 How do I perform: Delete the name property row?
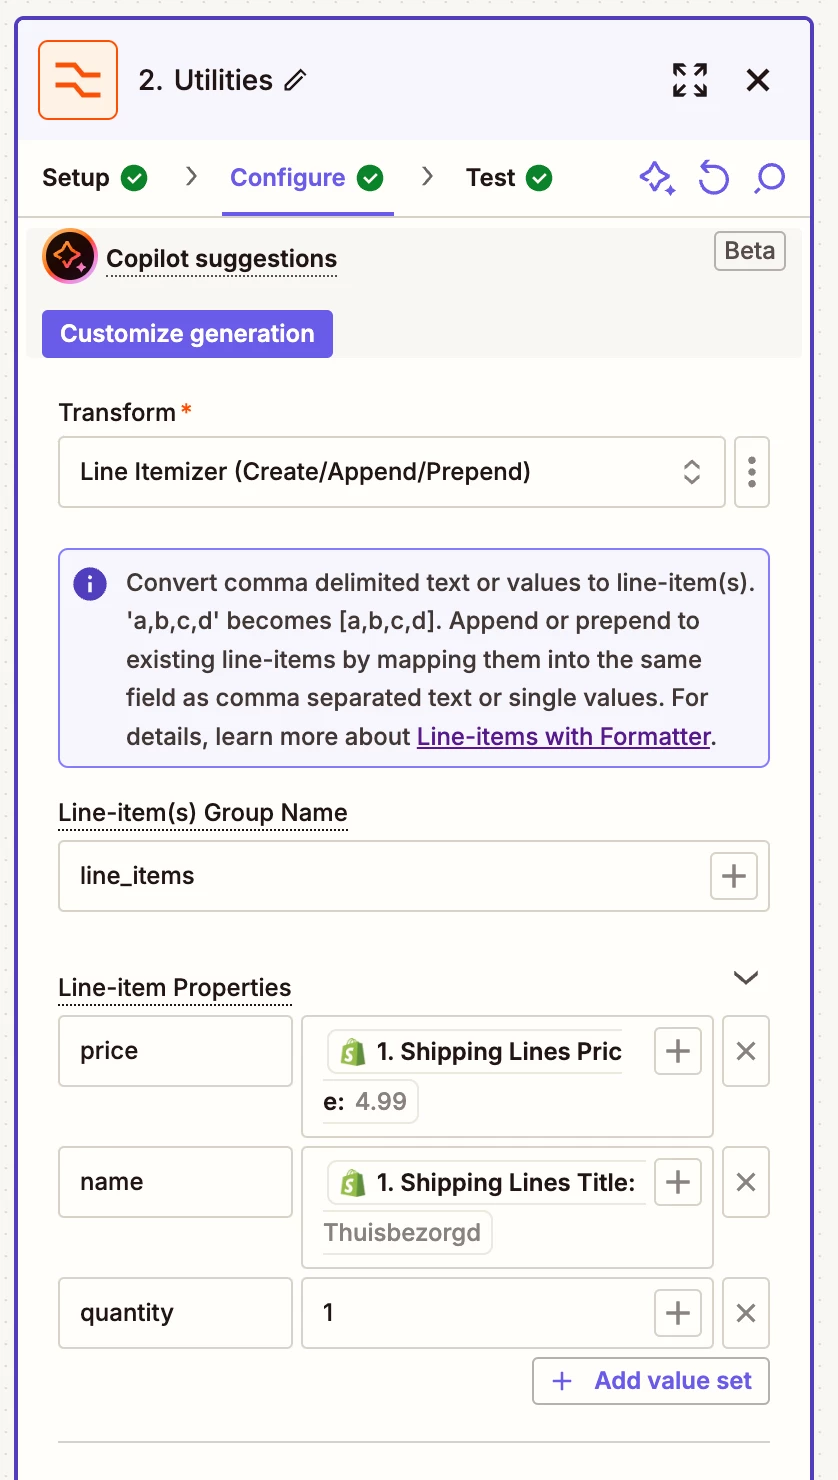coord(746,1182)
